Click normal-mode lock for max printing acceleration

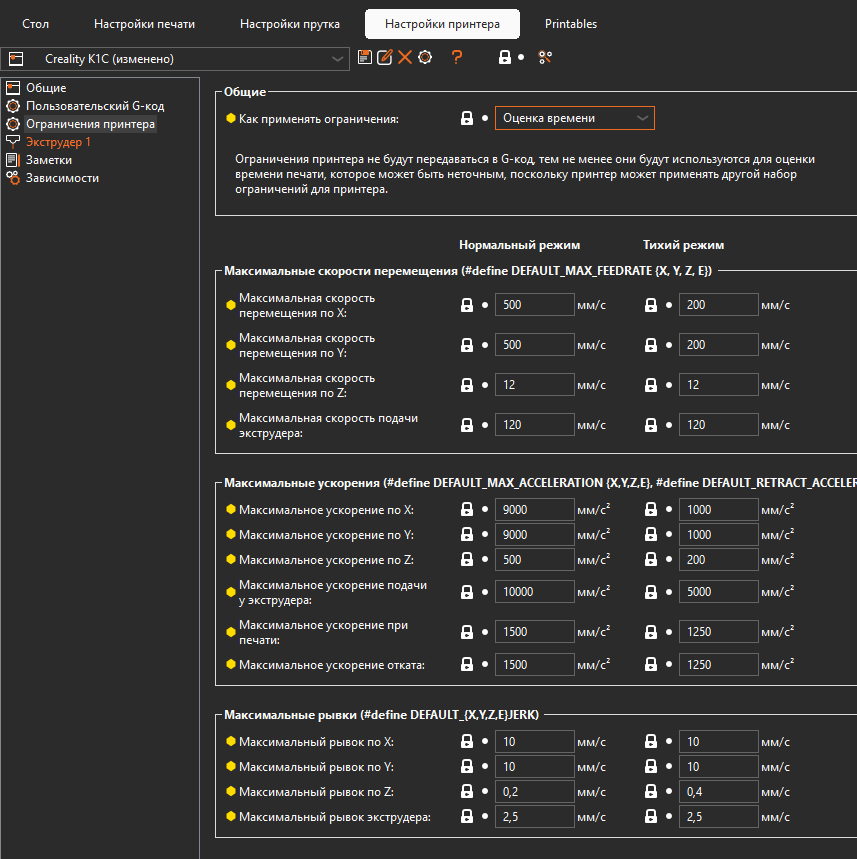pos(467,632)
